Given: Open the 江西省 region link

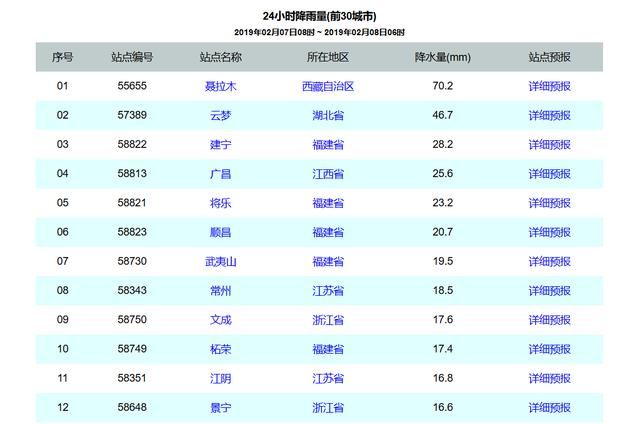Looking at the screenshot, I should pos(328,174).
